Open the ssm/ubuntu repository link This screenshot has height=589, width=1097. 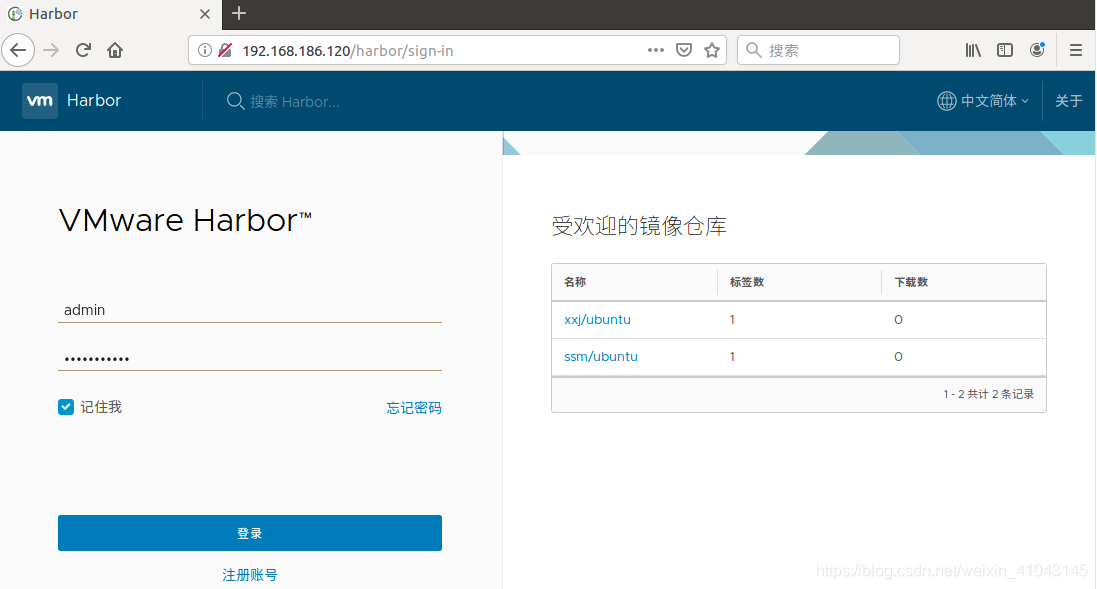click(601, 357)
